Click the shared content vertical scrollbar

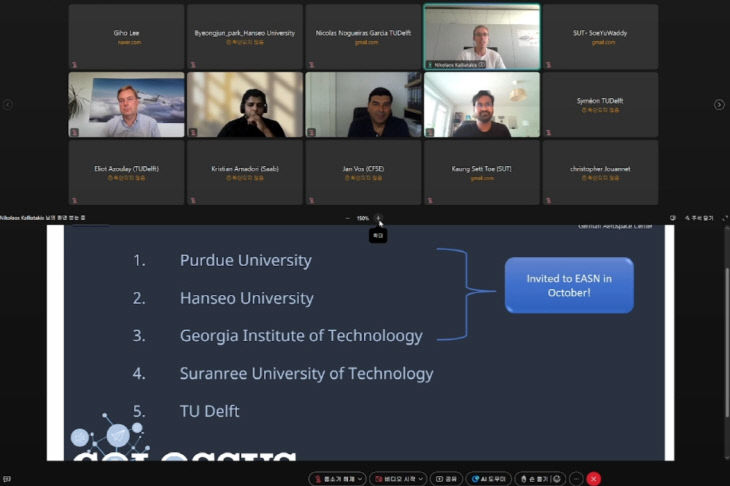727,343
